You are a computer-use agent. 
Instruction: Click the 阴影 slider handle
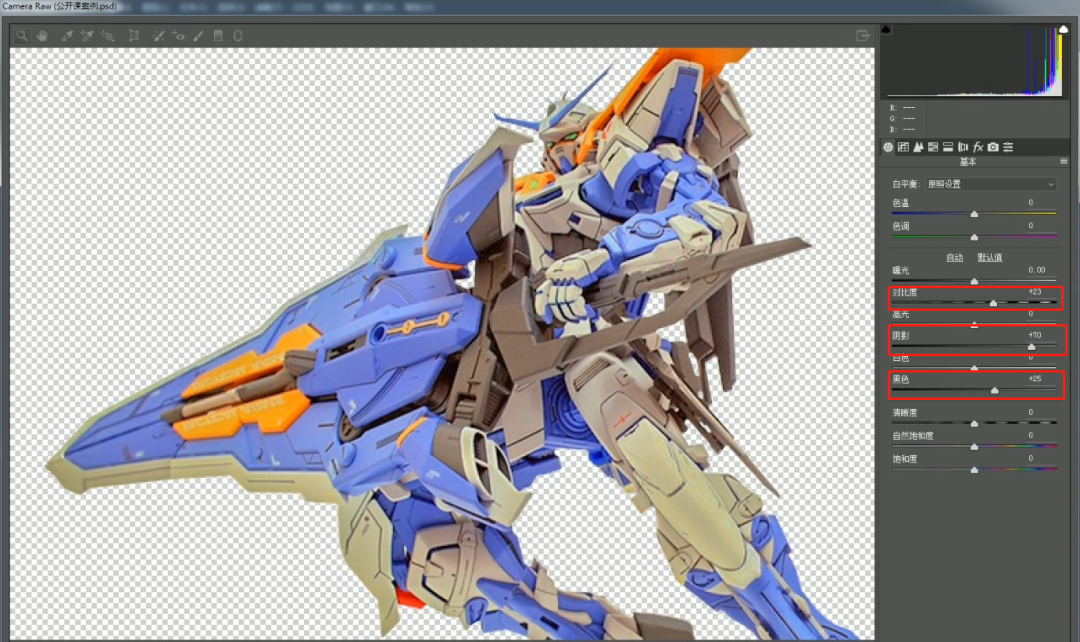(x=1031, y=346)
